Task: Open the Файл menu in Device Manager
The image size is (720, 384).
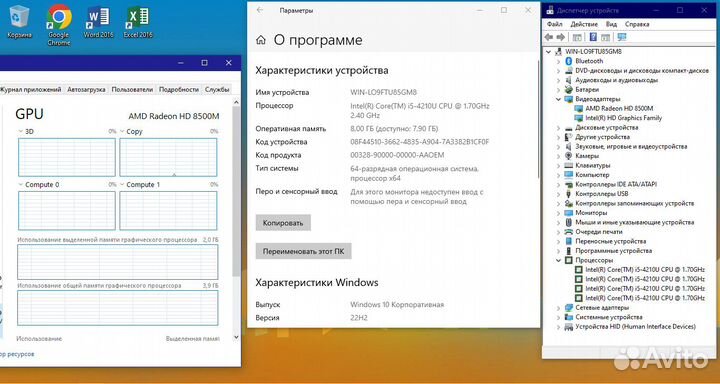Action: (x=554, y=24)
